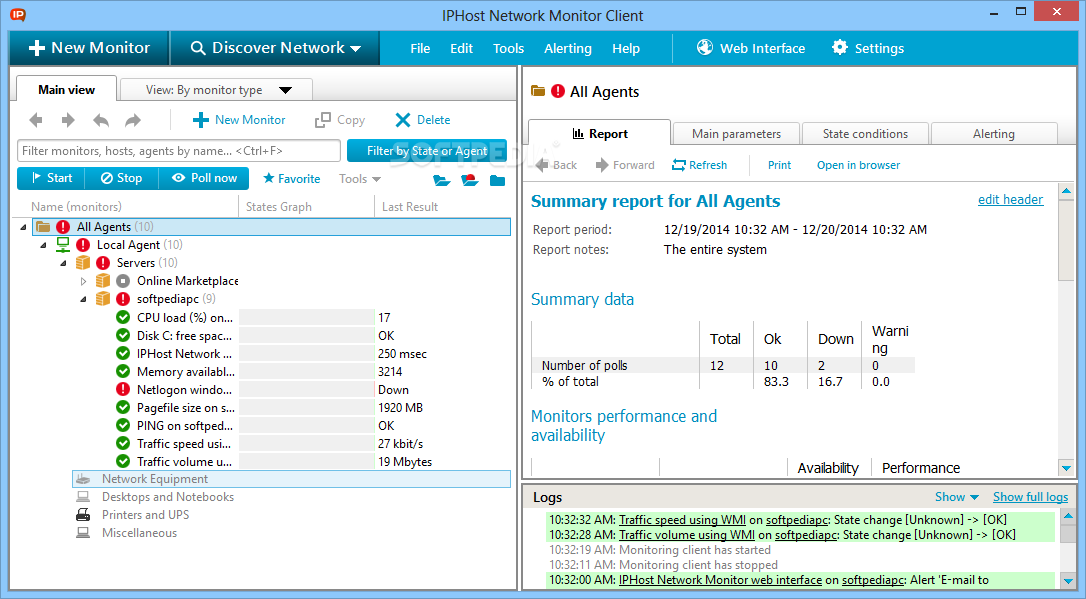Open the Help menu

point(625,48)
